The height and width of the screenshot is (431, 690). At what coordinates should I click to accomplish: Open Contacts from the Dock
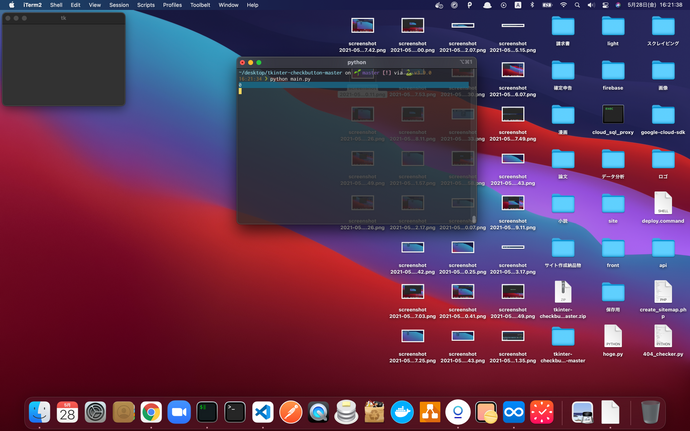coord(123,413)
